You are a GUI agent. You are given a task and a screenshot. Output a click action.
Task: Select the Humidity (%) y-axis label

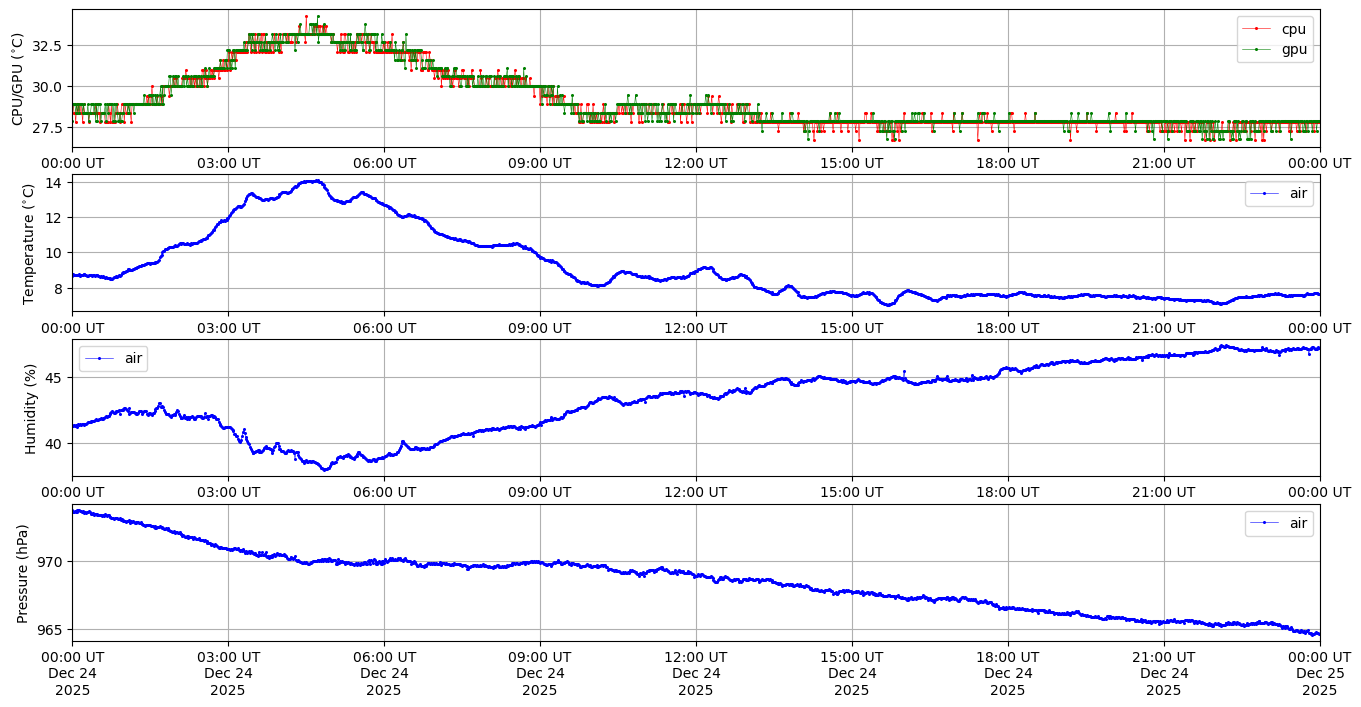[30, 407]
